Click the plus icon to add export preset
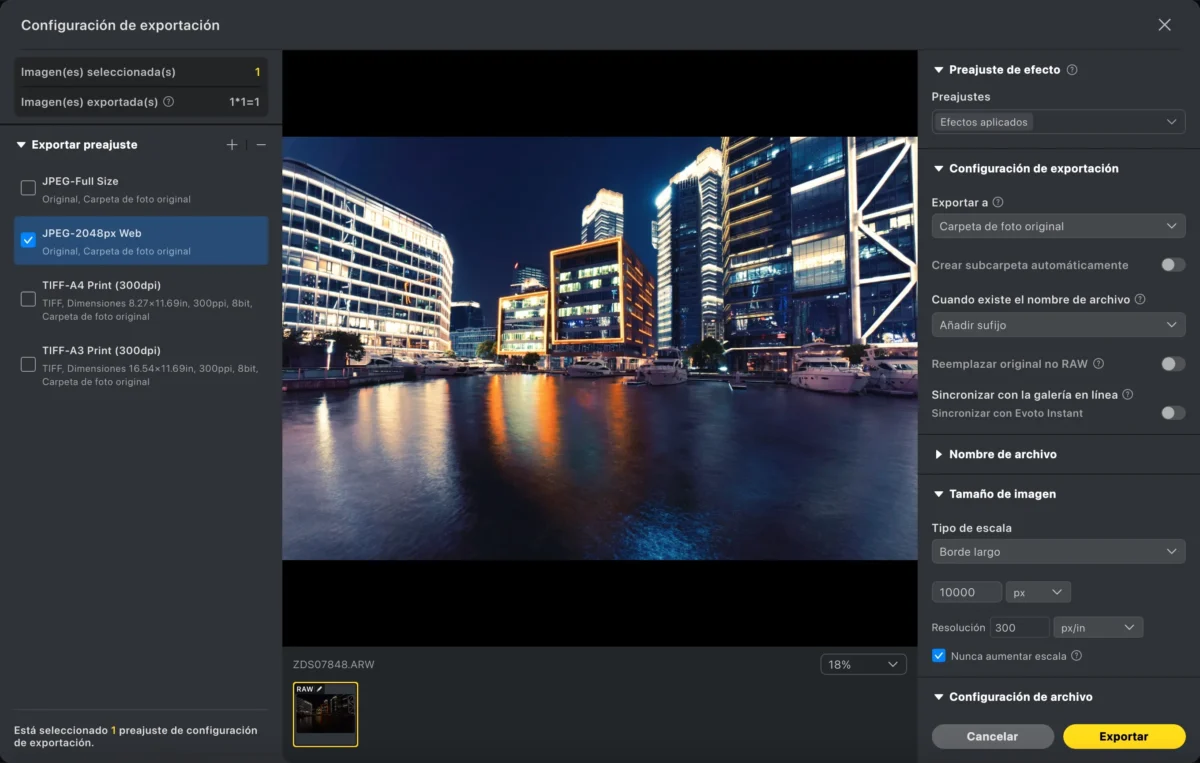 (x=232, y=145)
